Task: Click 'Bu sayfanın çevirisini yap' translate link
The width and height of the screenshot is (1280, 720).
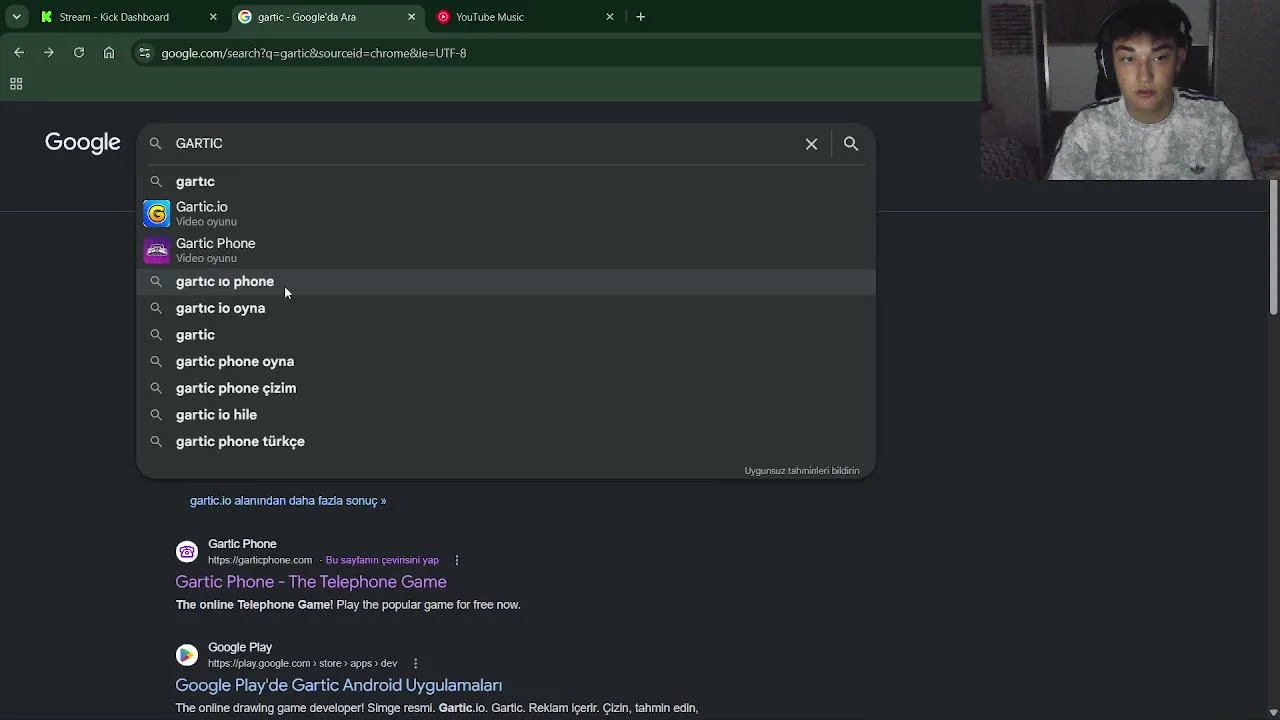Action: point(382,560)
